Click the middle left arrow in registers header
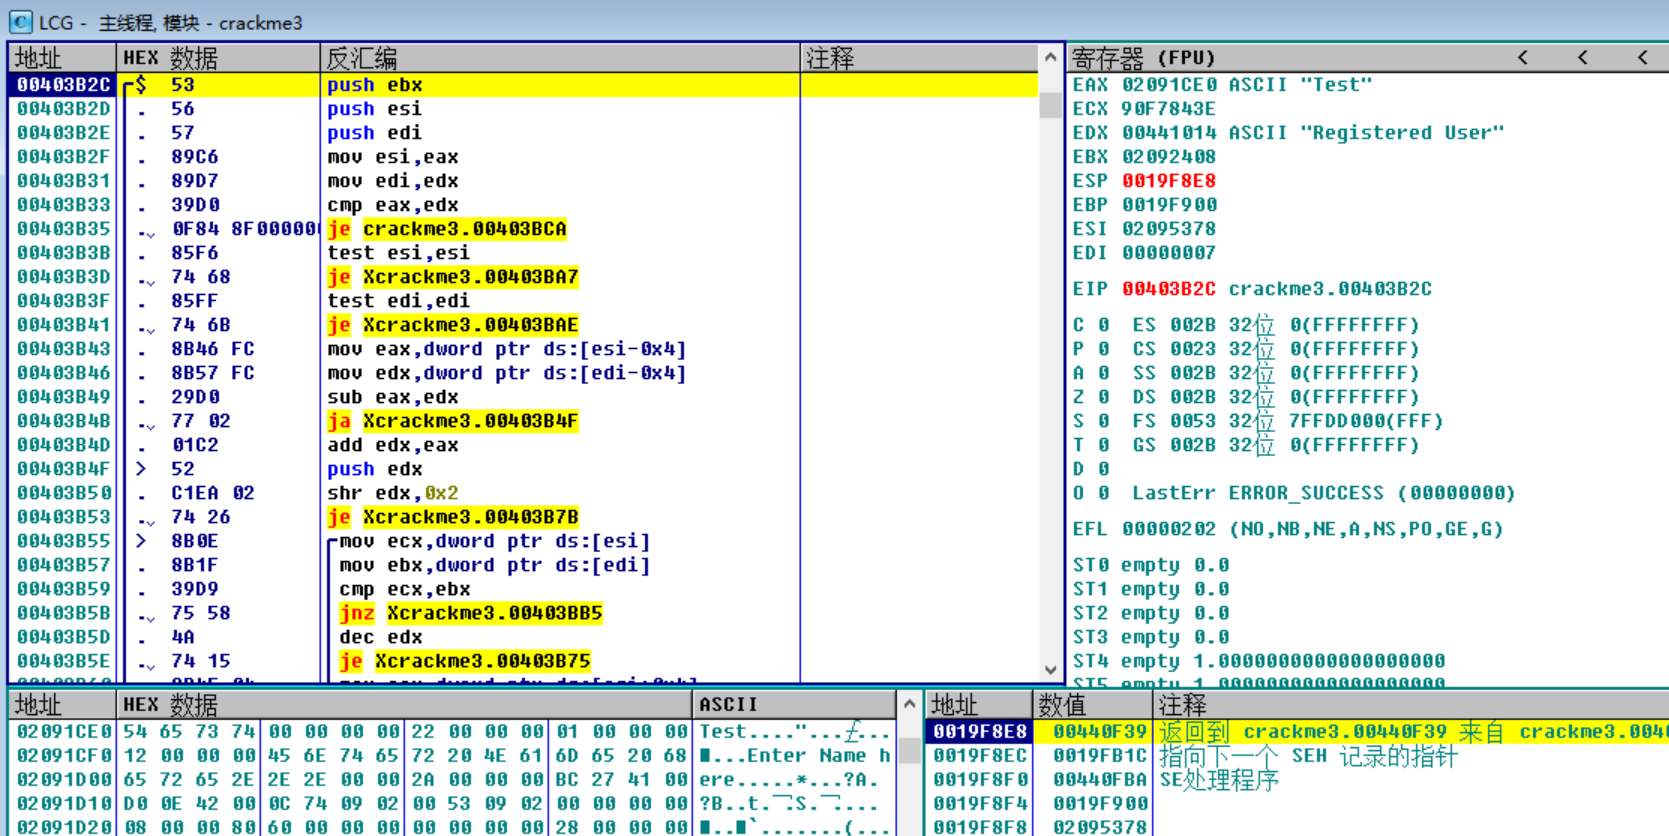Viewport: 1669px width, 836px height. (x=1583, y=57)
